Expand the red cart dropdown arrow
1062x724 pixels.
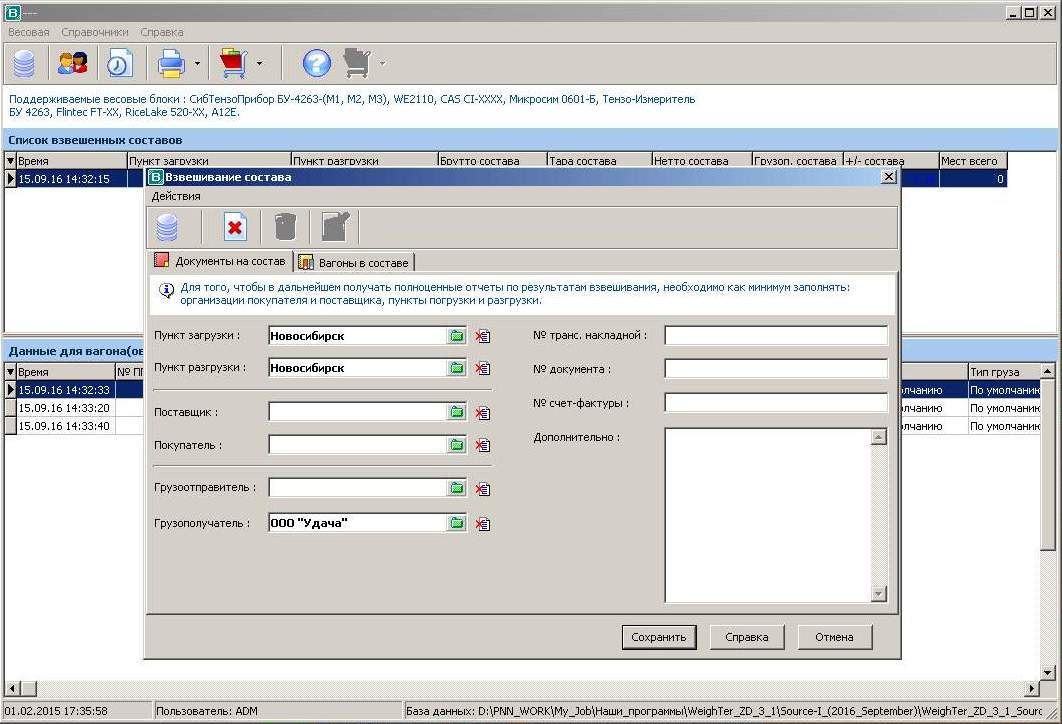coord(259,64)
